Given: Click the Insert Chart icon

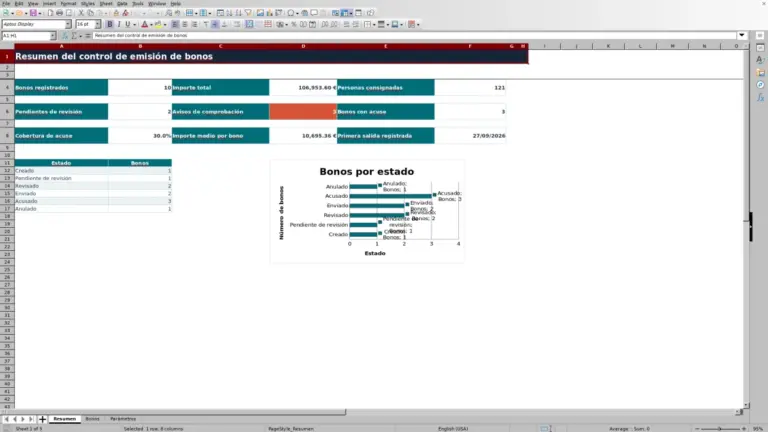Looking at the screenshot, I should (269, 13).
